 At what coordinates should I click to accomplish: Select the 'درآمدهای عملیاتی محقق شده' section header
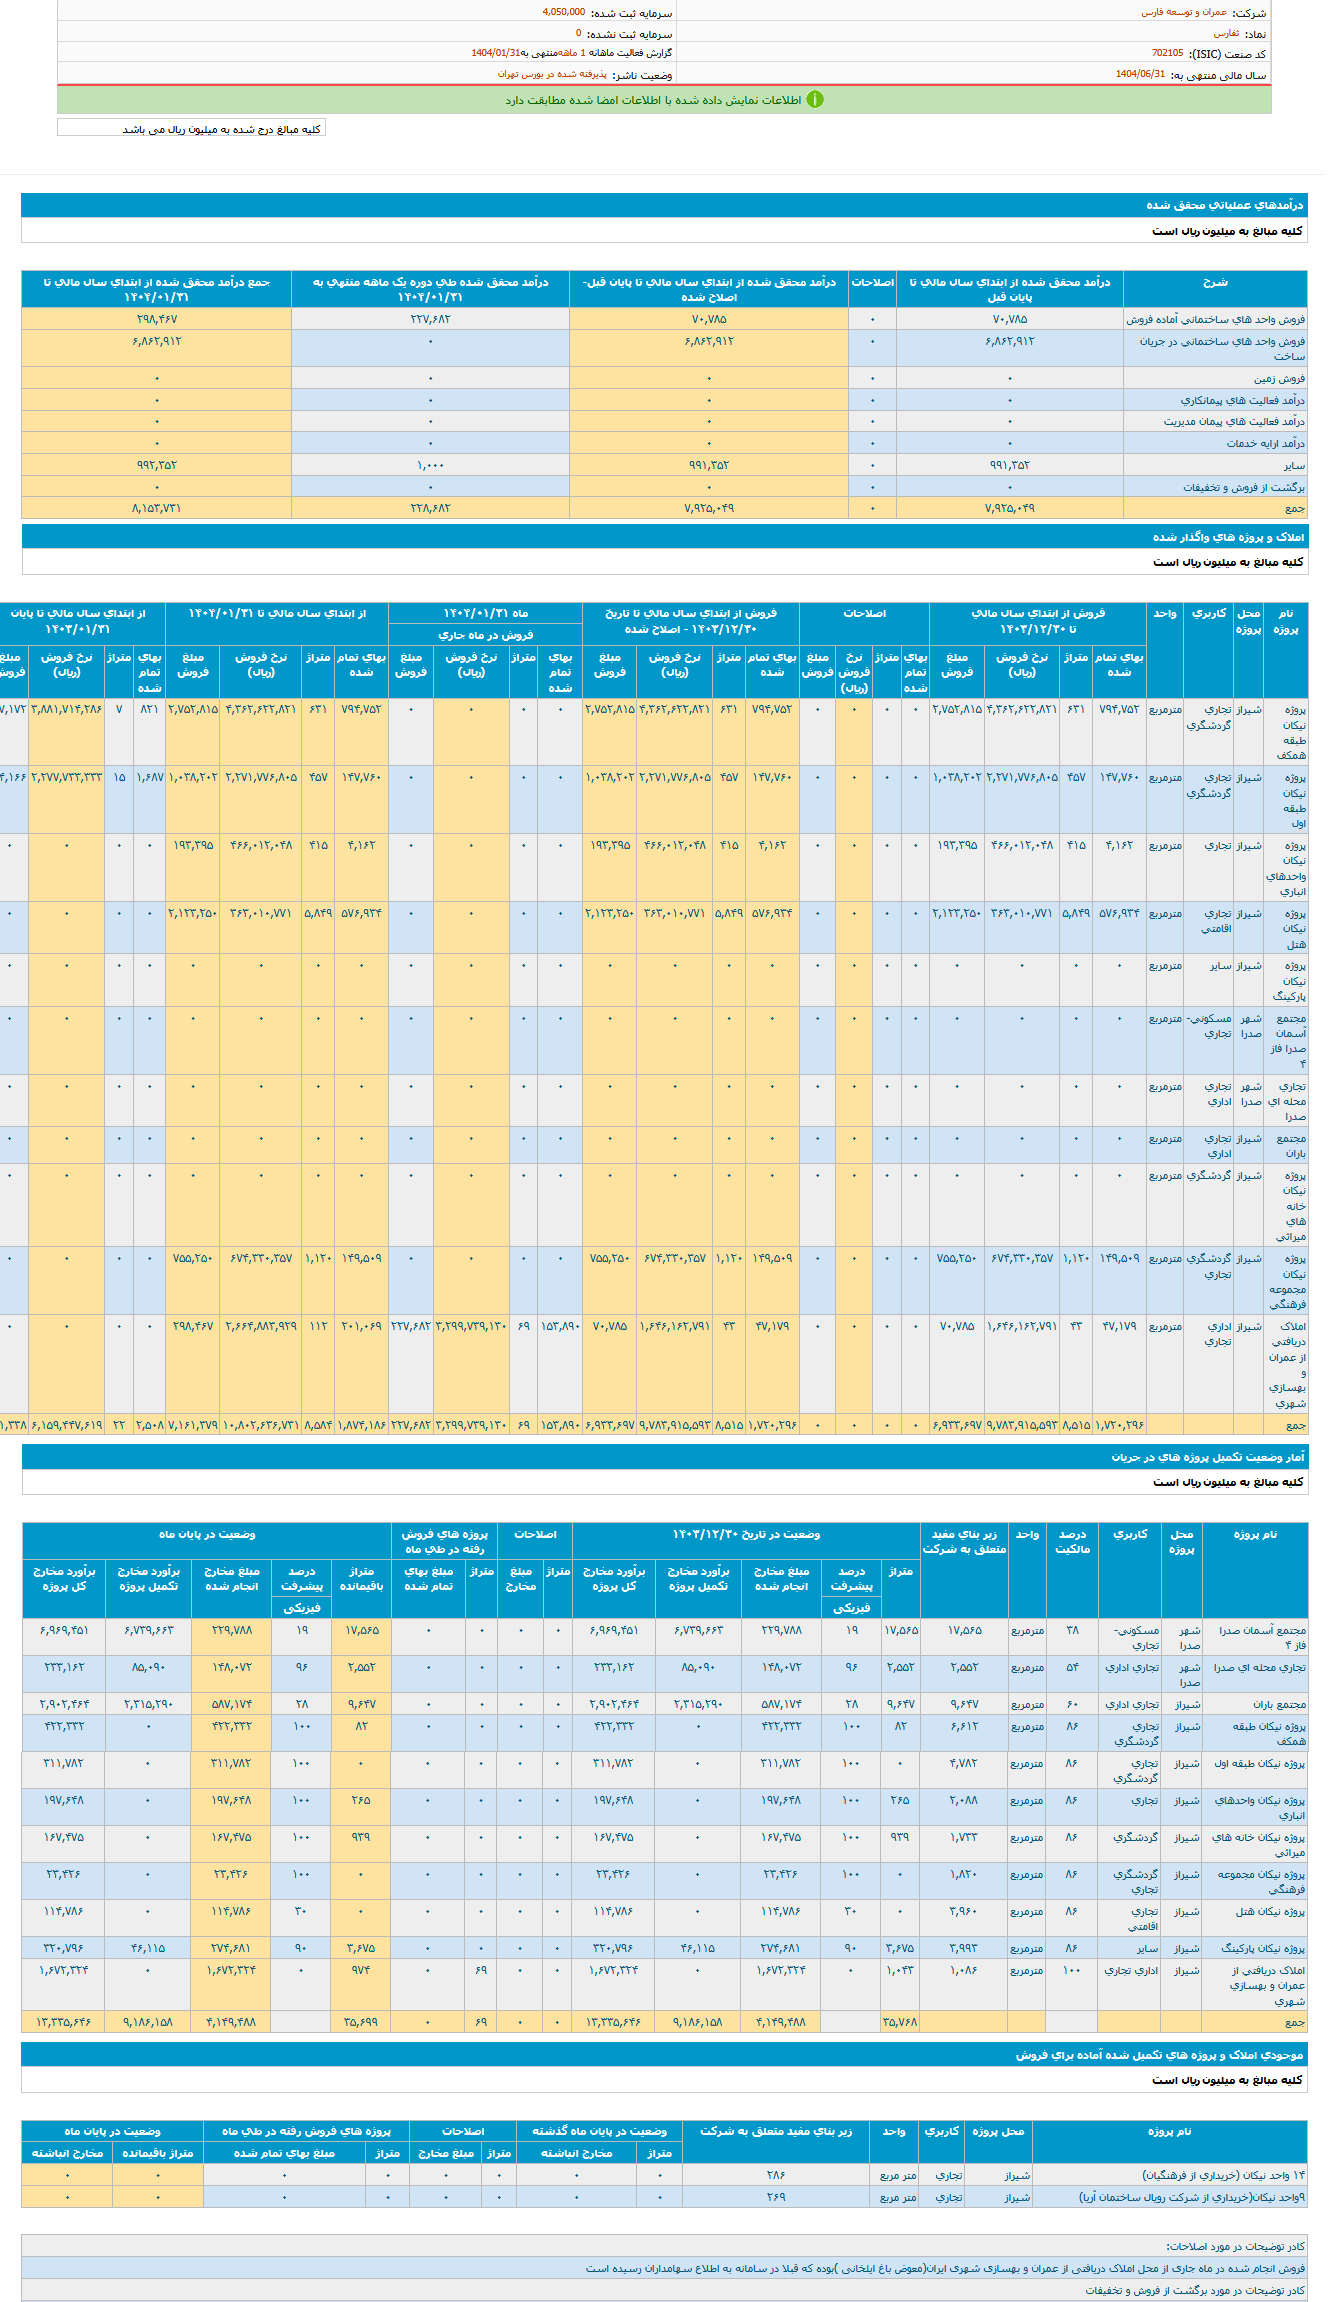pos(1224,205)
